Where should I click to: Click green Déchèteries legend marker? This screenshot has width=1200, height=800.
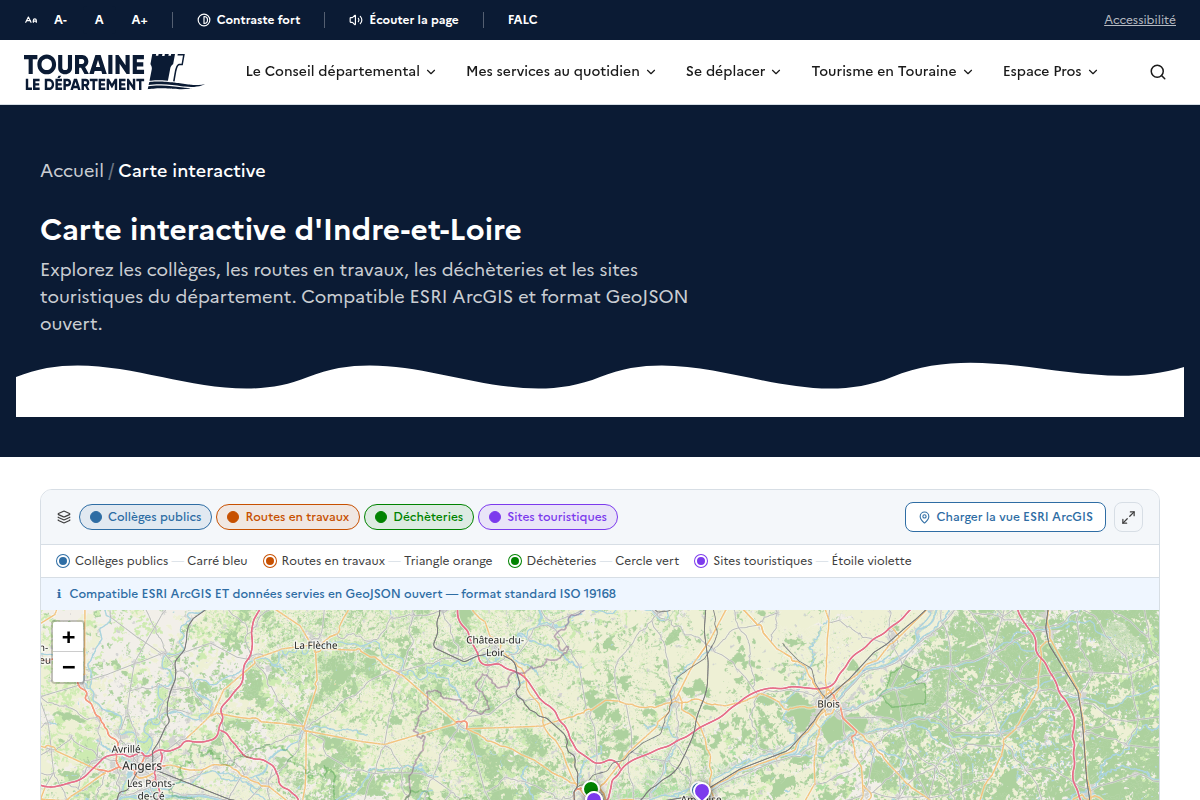click(x=515, y=561)
